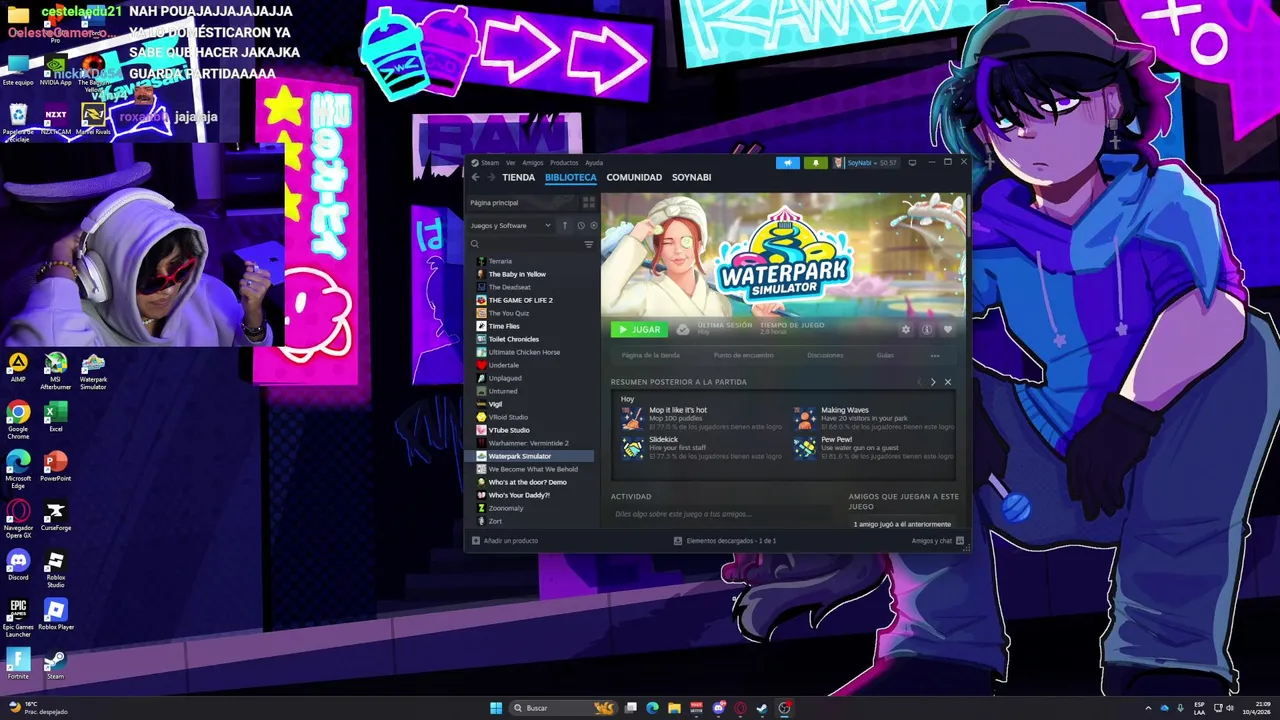The image size is (1280, 720).
Task: Go to BIBLIOTECA tab
Action: (570, 177)
